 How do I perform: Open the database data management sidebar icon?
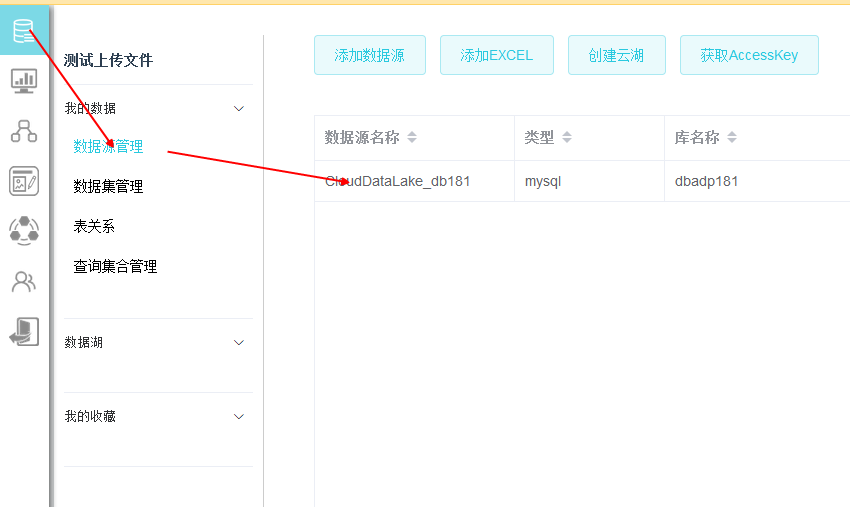pyautogui.click(x=23, y=31)
